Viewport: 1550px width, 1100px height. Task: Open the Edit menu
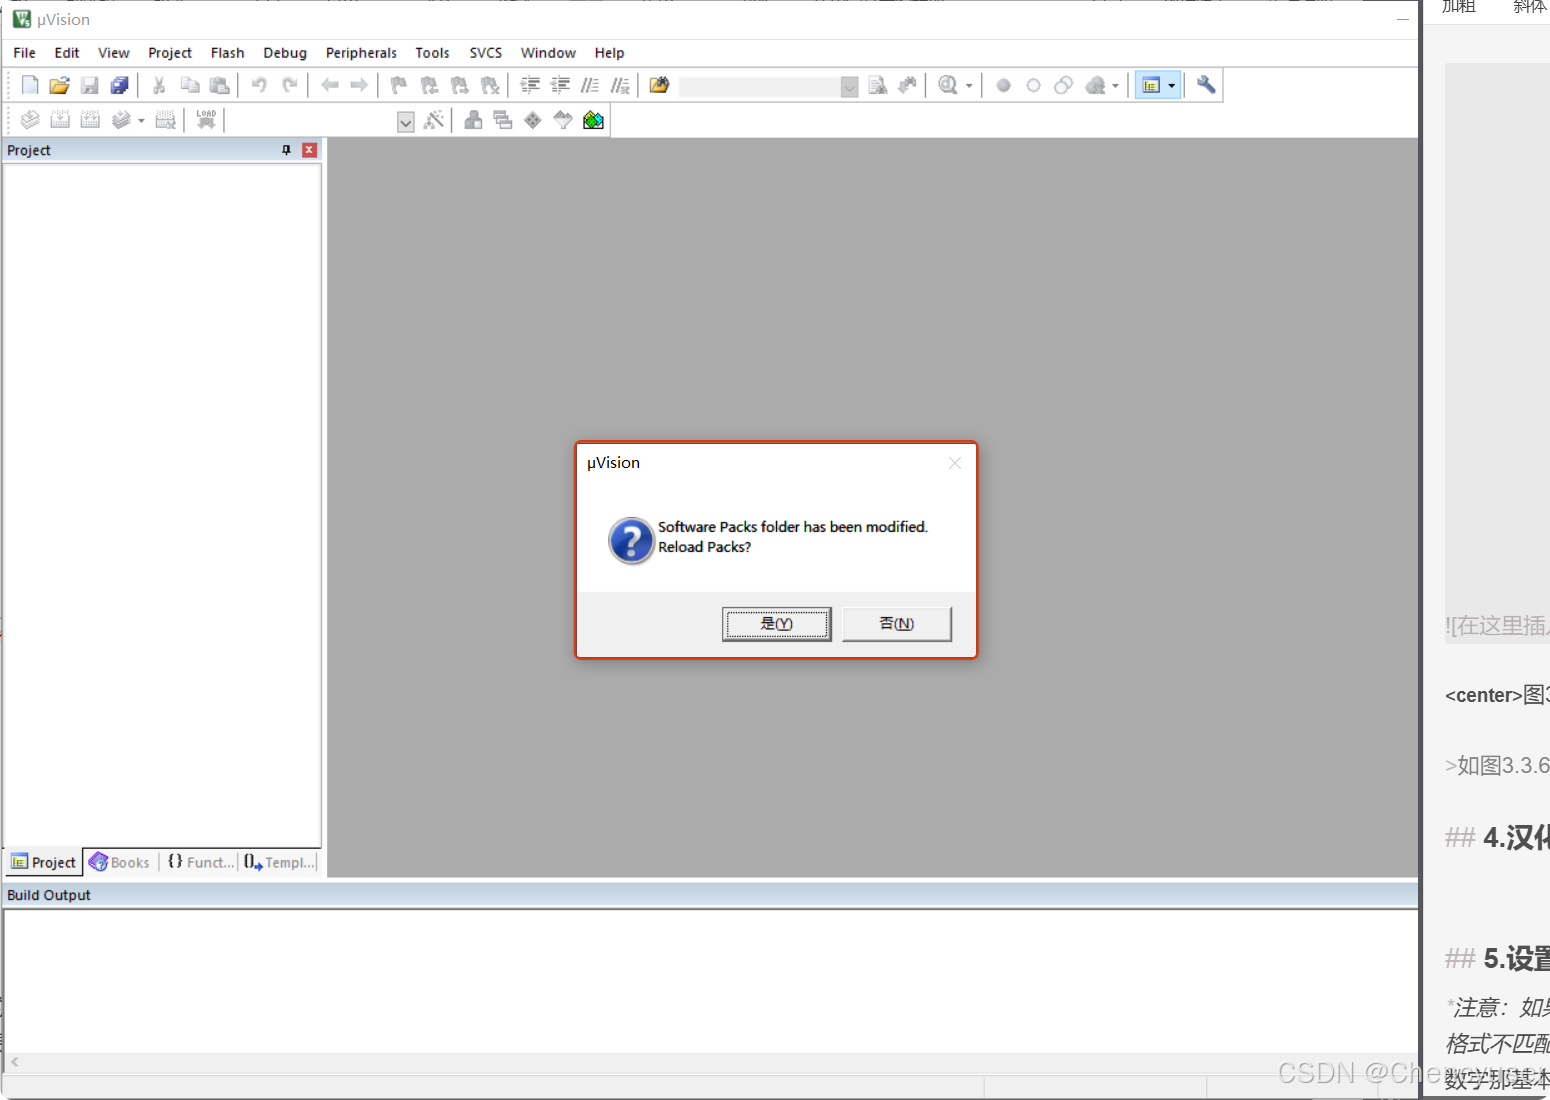(67, 53)
